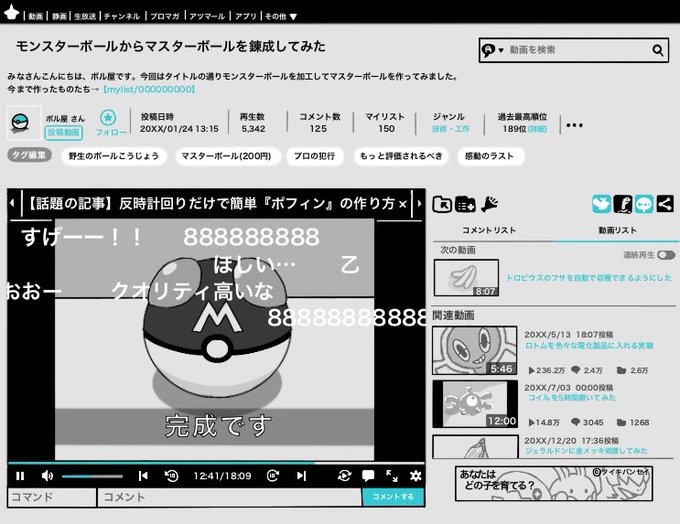The image size is (680, 524).
Task: Open the チャンネル menu item
Action: pyautogui.click(x=122, y=16)
